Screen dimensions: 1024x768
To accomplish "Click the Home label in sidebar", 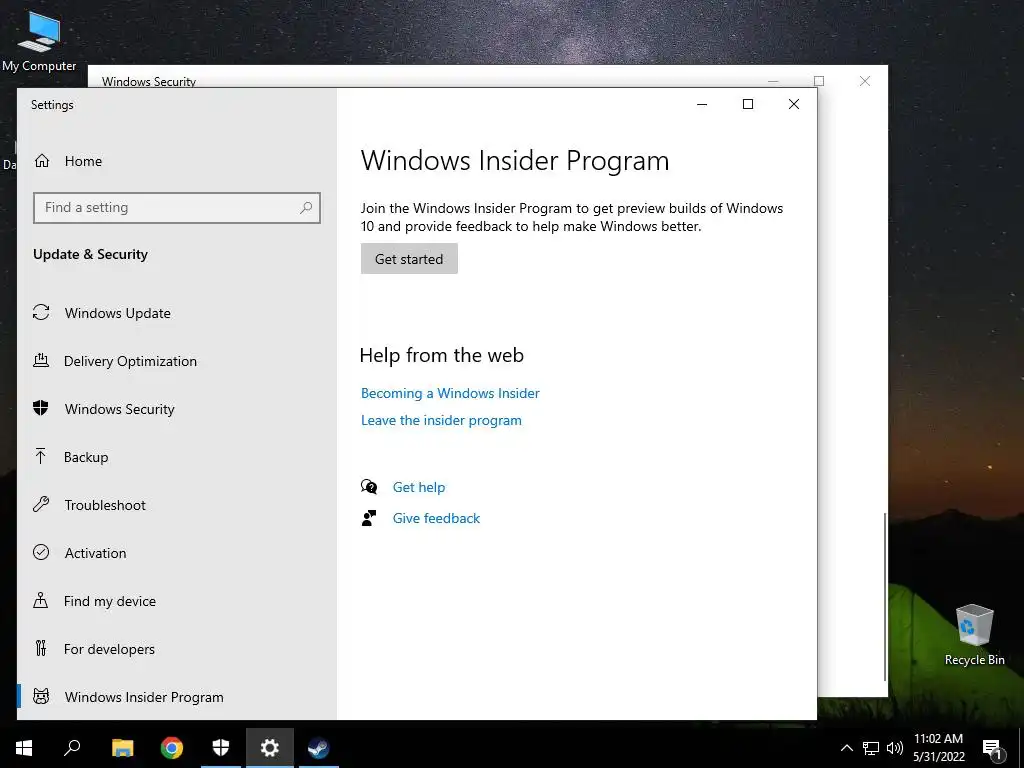I will pos(83,161).
